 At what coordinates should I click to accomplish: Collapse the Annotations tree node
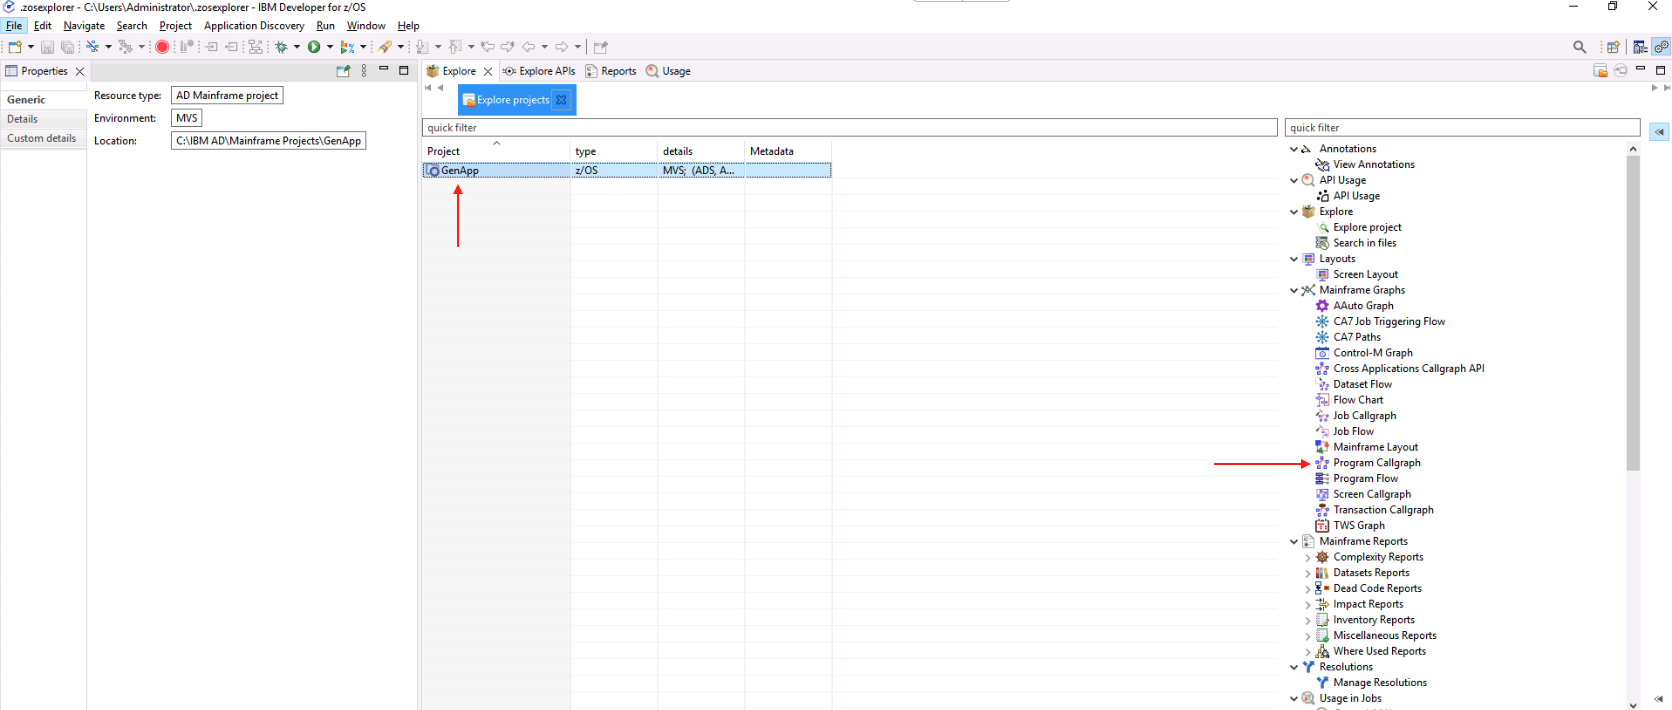point(1294,149)
